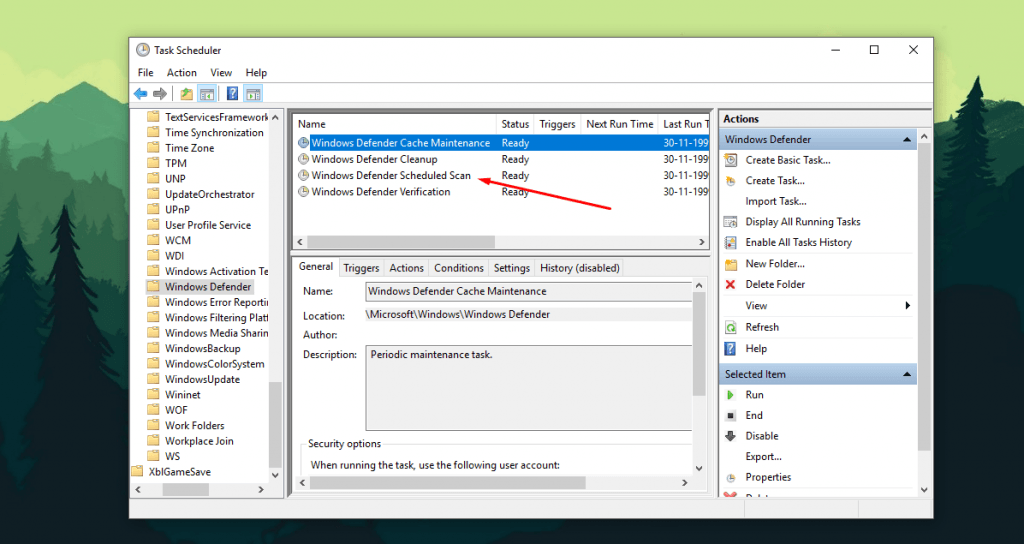Click the Actions pane vertical scrollbar
Screen dimensions: 1024x544
pos(923,298)
